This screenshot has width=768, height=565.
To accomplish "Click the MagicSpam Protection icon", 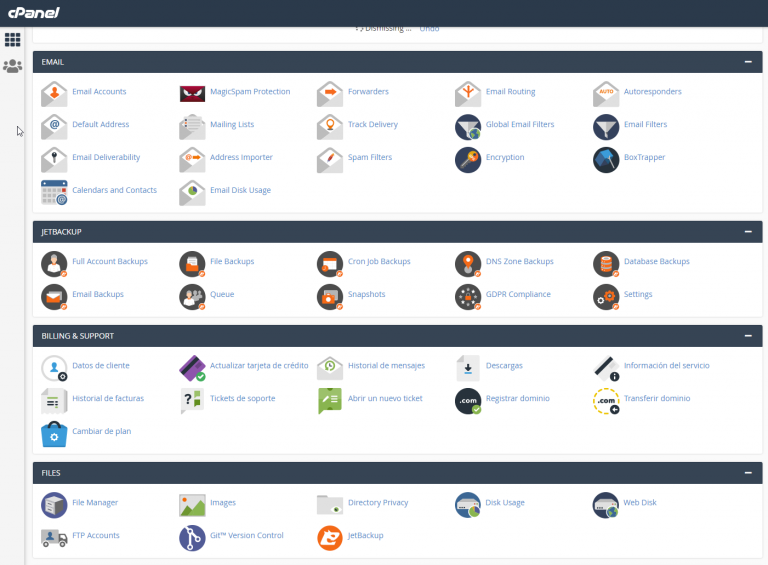I will coord(192,93).
